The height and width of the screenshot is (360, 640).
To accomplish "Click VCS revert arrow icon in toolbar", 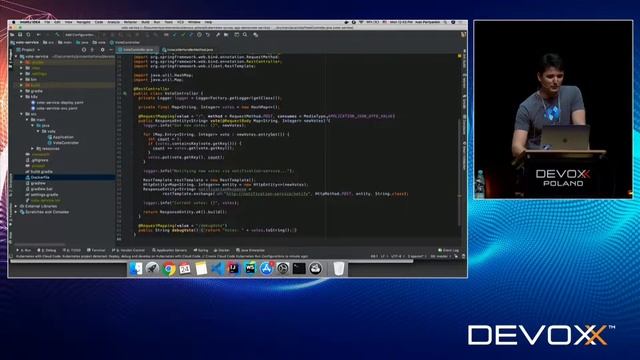I will [208, 35].
